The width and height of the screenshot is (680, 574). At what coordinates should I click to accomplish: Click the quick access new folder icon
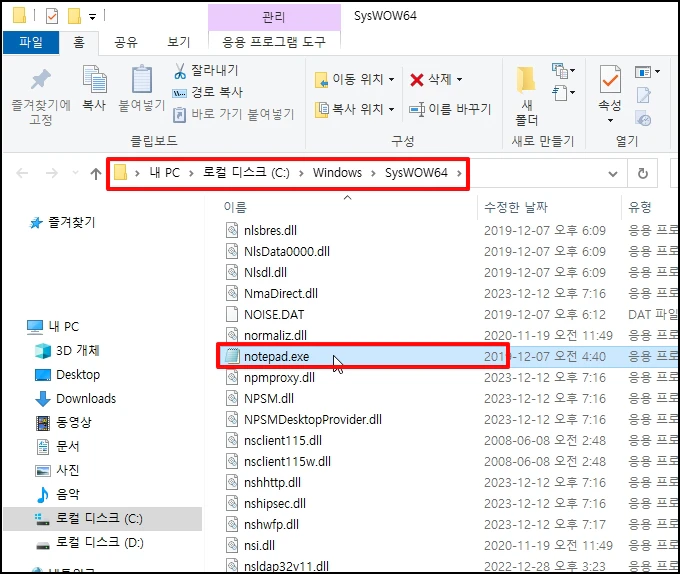(x=74, y=16)
